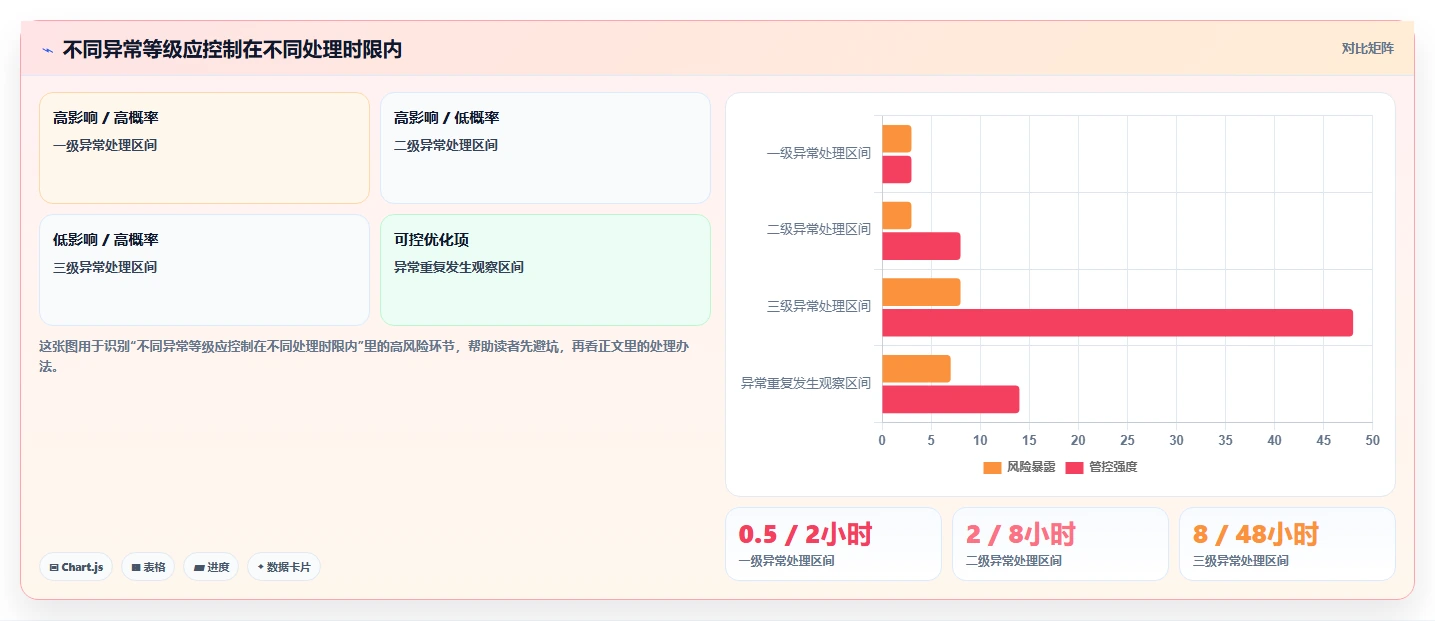The height and width of the screenshot is (621, 1435).
Task: Click the 表格 tag chip
Action: 148,567
